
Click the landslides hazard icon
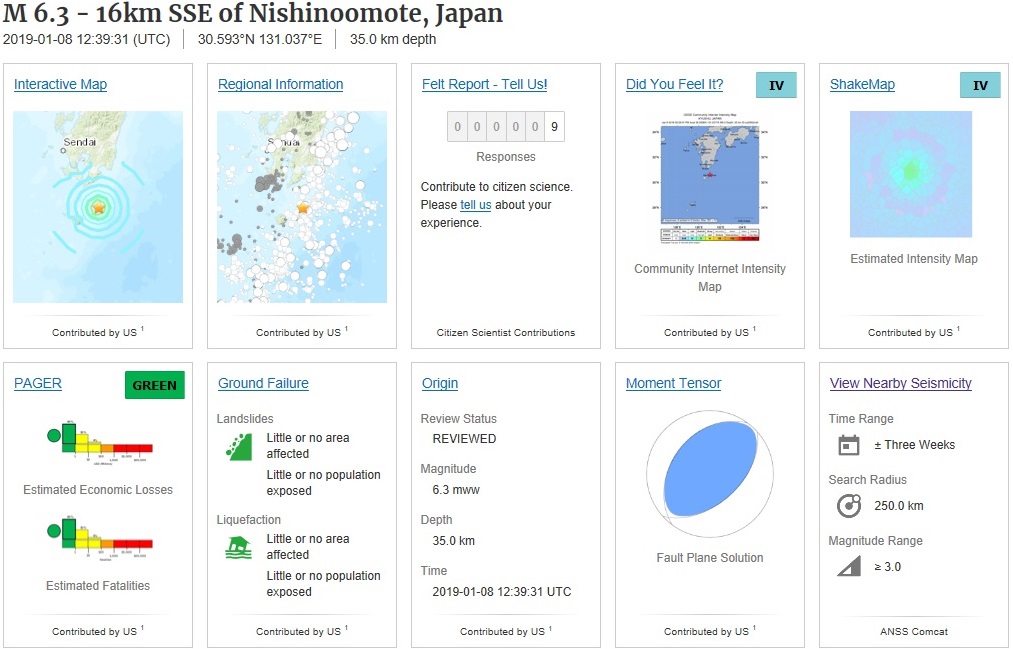[x=239, y=446]
